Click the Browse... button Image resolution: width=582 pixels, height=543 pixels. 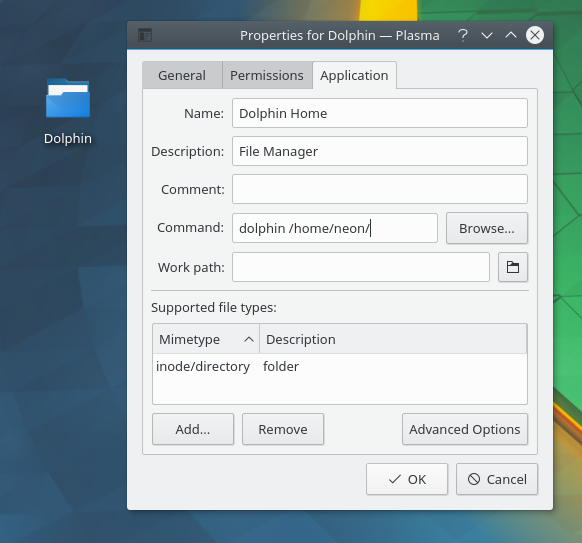[487, 228]
